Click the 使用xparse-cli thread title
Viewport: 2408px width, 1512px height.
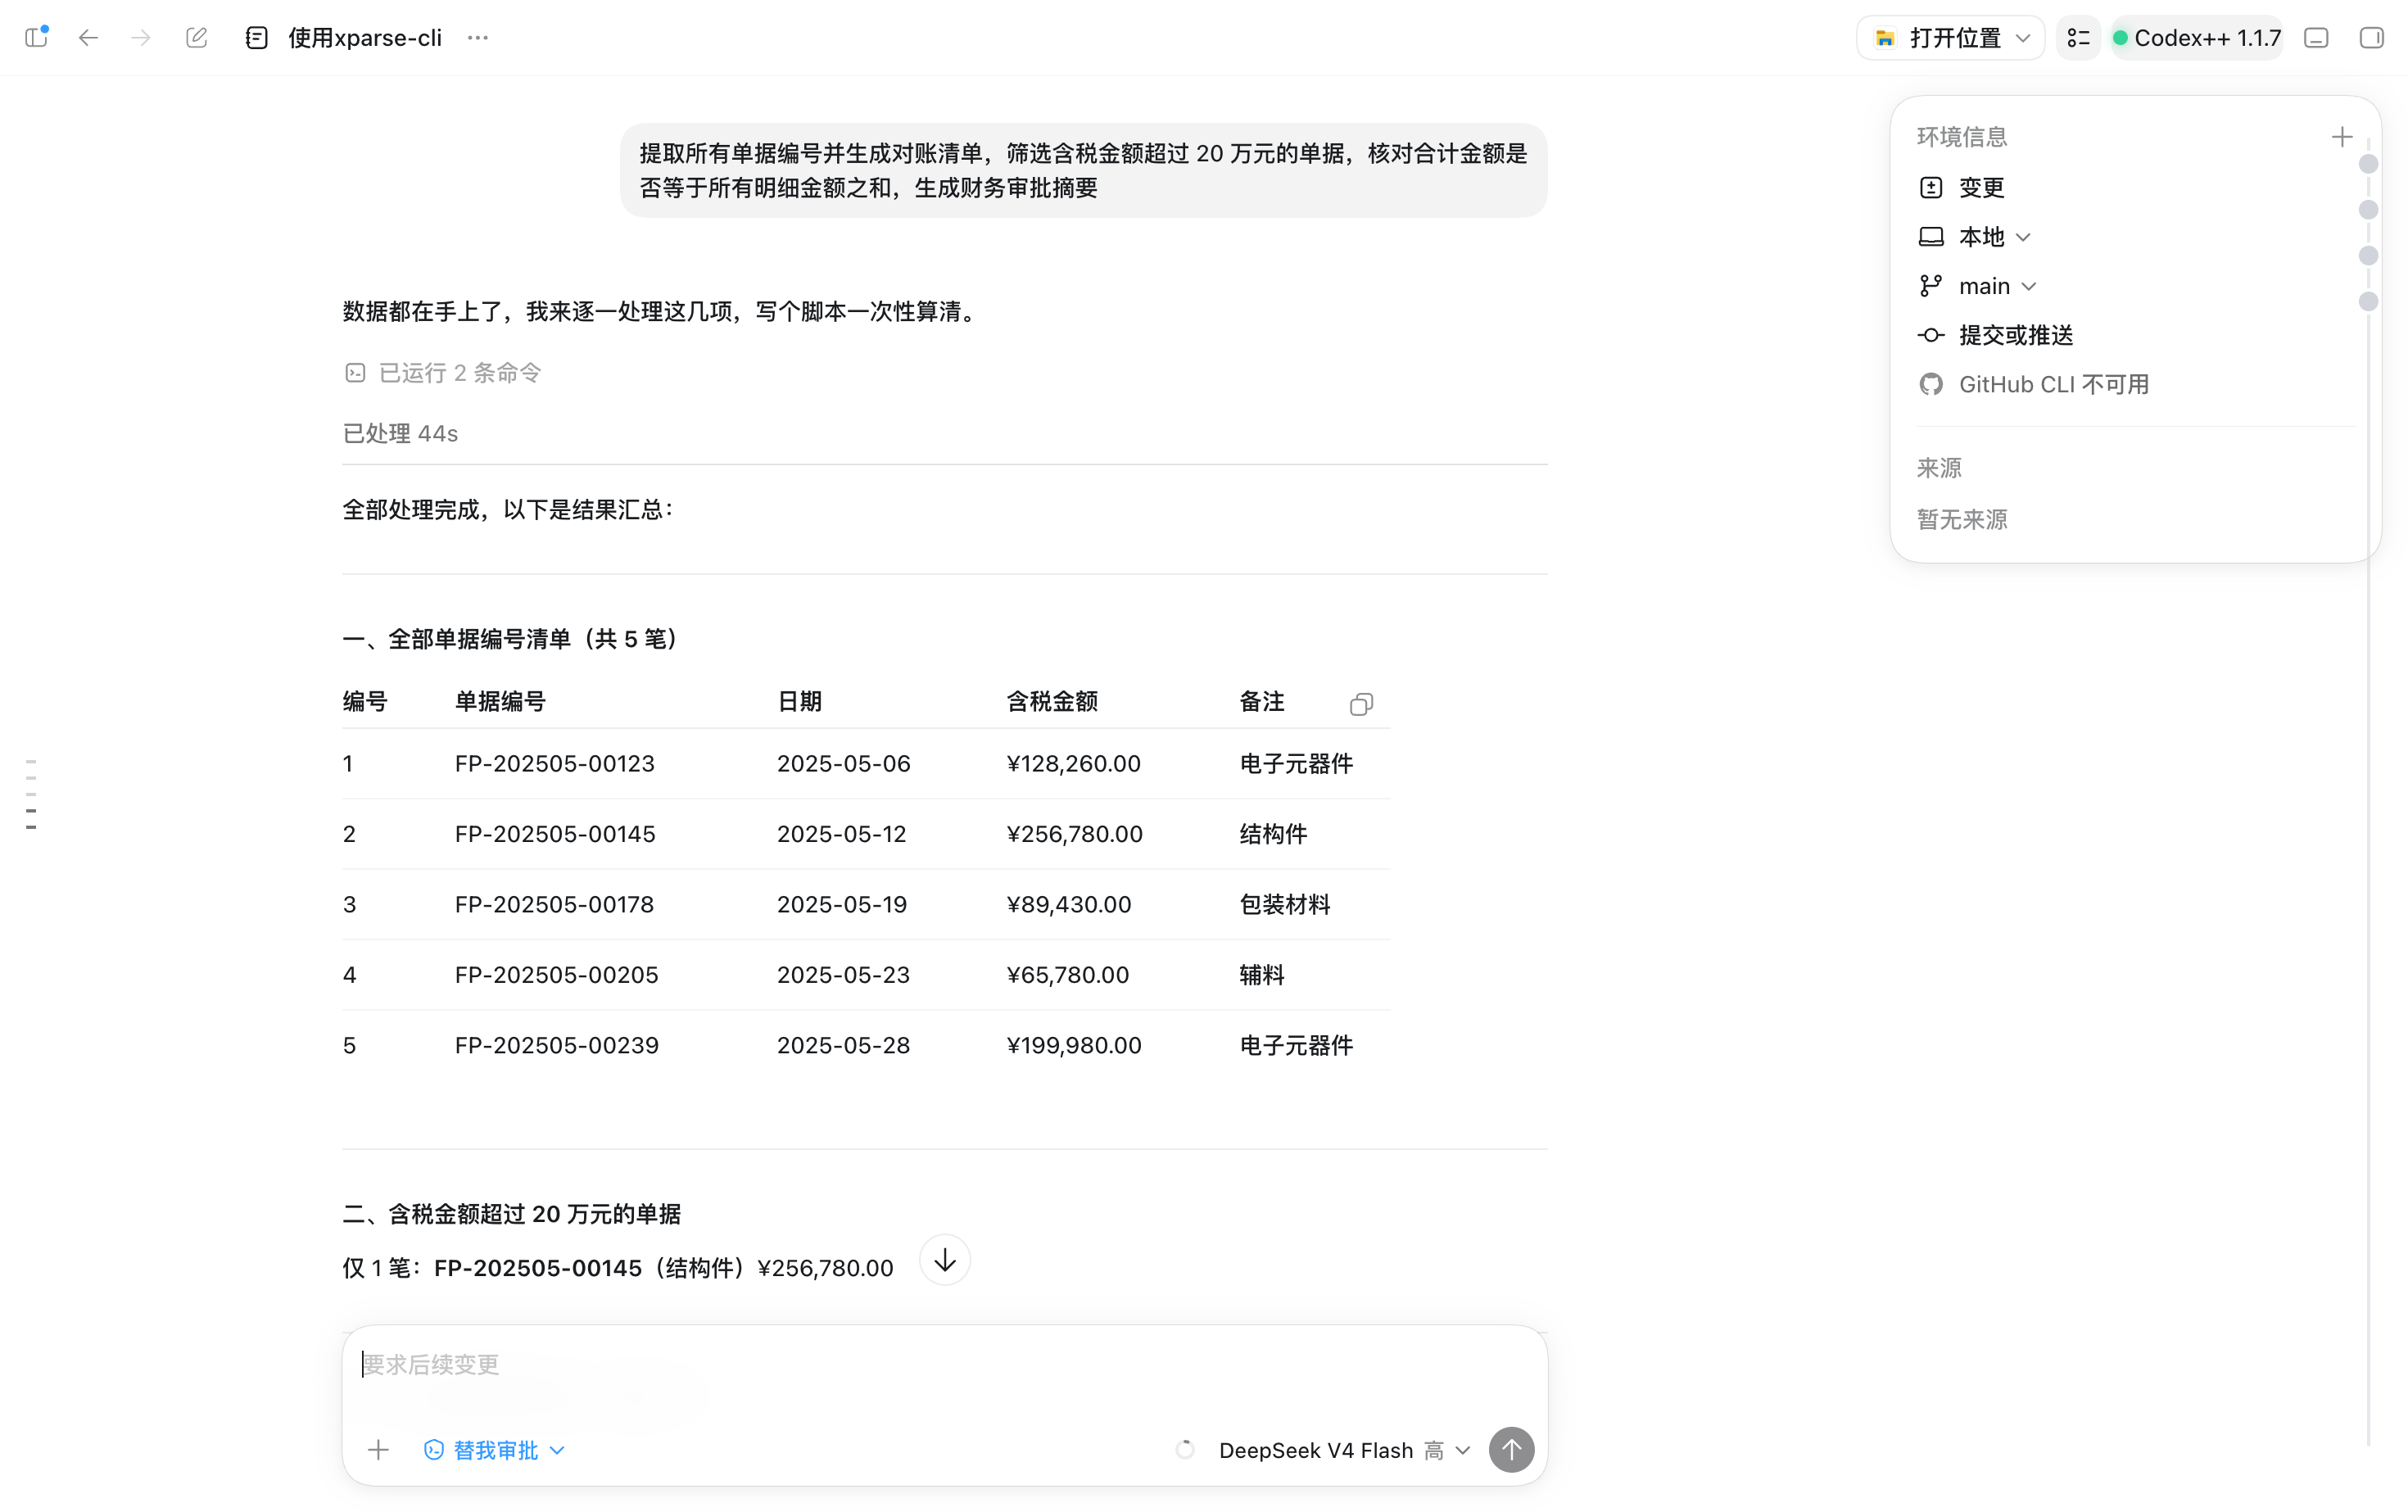click(x=365, y=38)
